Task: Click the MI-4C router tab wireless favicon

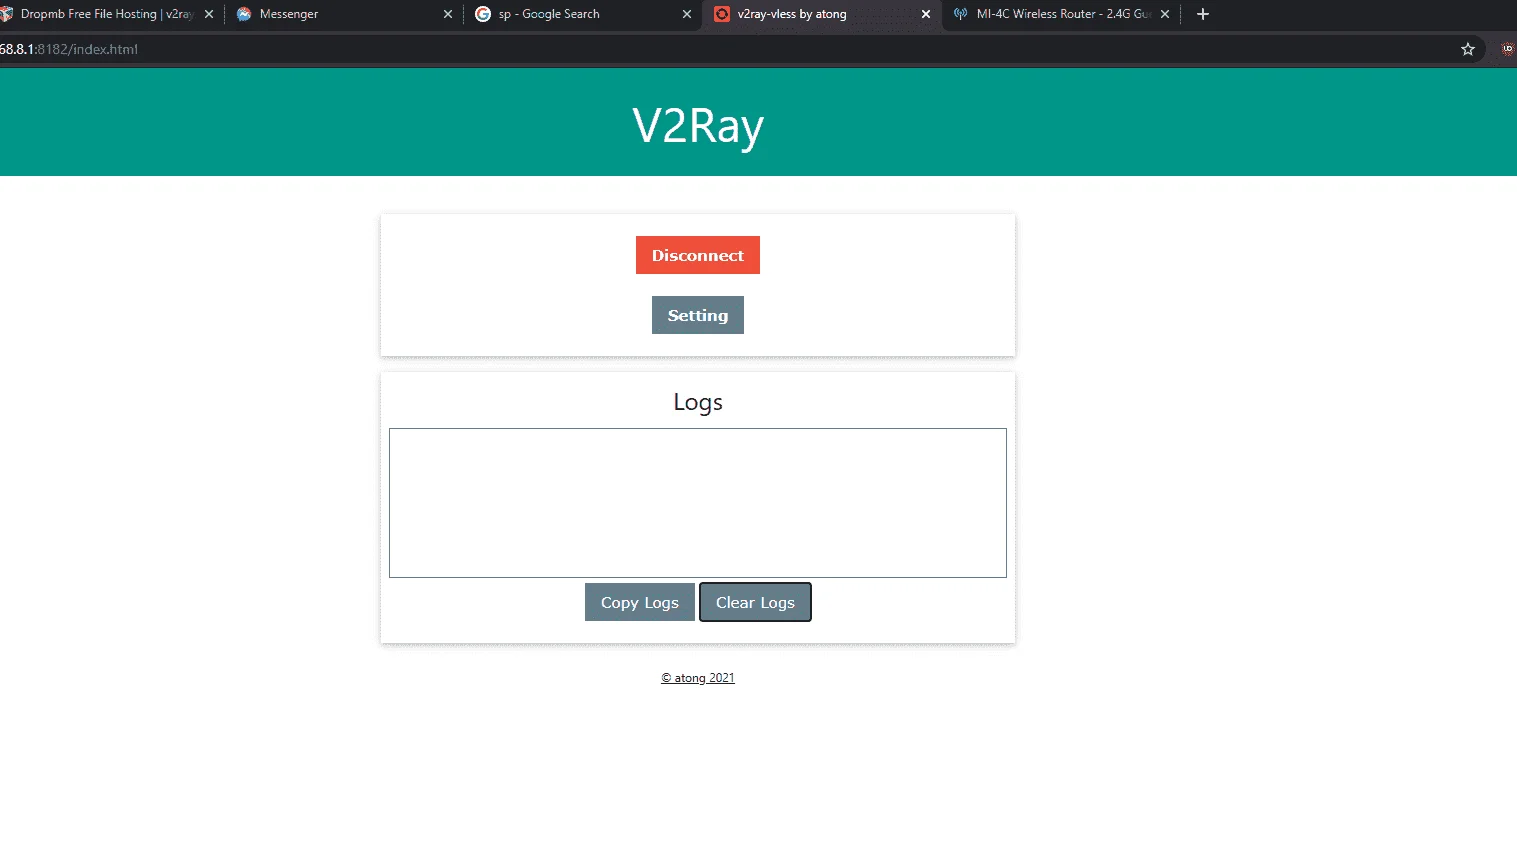Action: [x=961, y=14]
